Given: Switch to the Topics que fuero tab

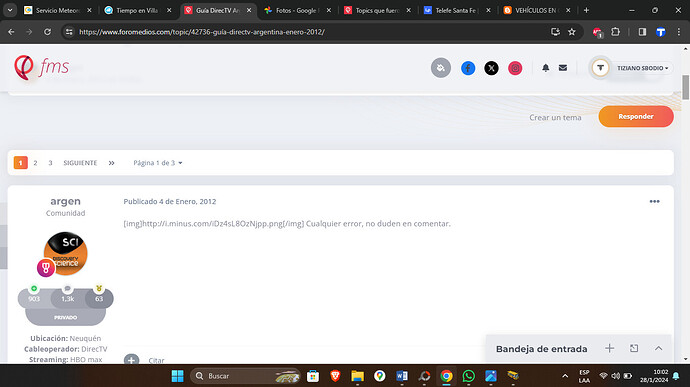Looking at the screenshot, I should click(x=378, y=10).
